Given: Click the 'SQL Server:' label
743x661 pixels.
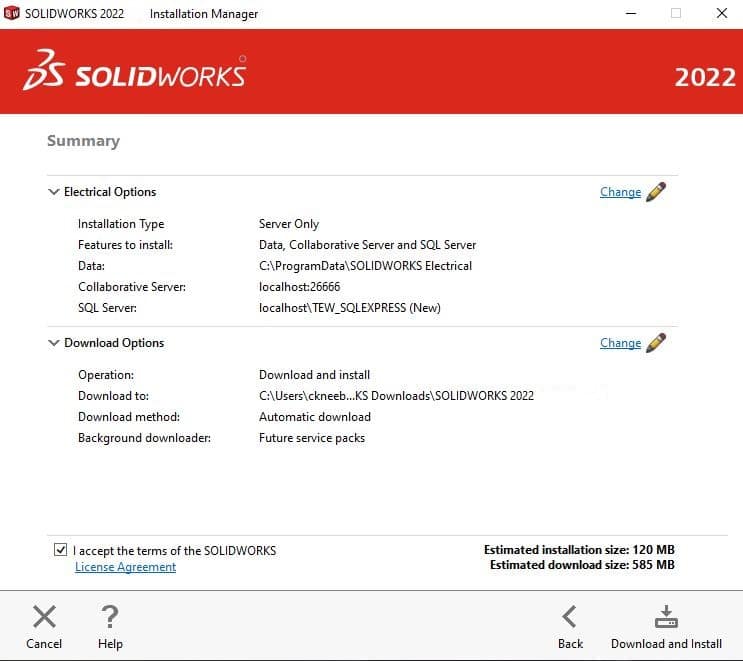Looking at the screenshot, I should 108,308.
